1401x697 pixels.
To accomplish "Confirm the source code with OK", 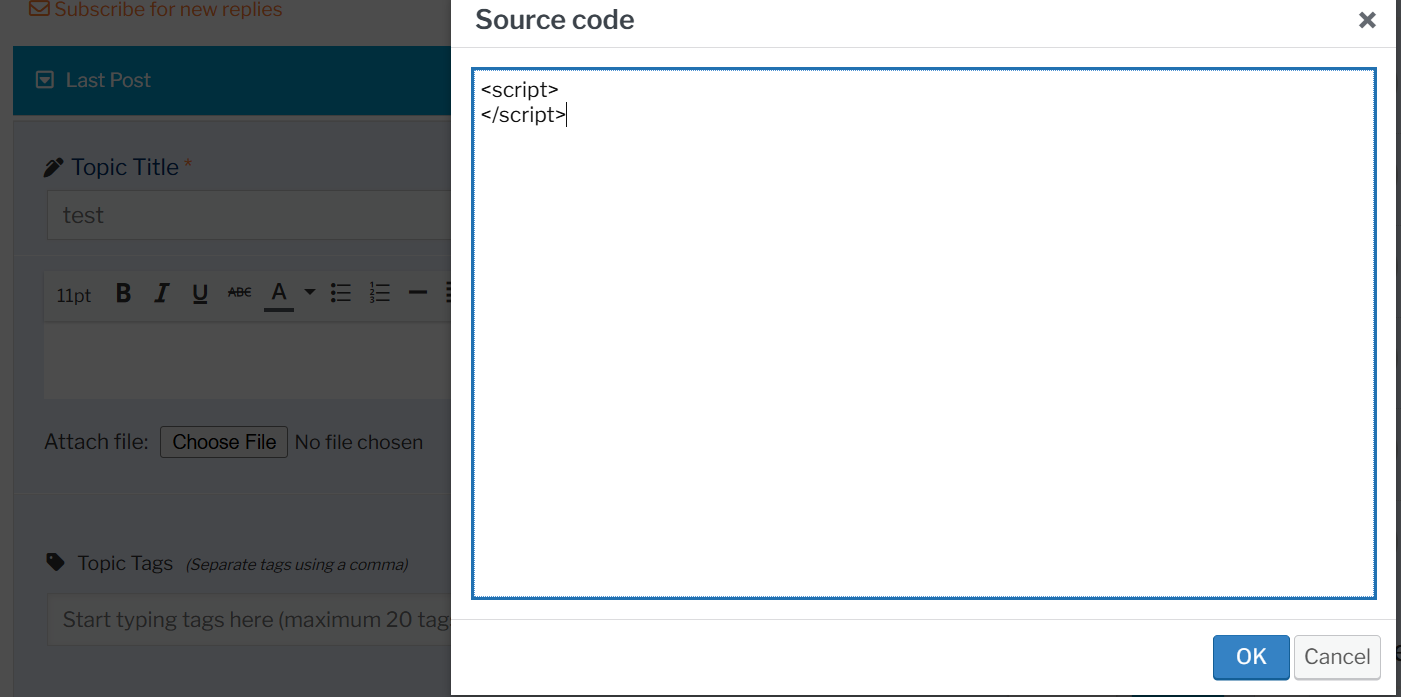I will click(1251, 656).
